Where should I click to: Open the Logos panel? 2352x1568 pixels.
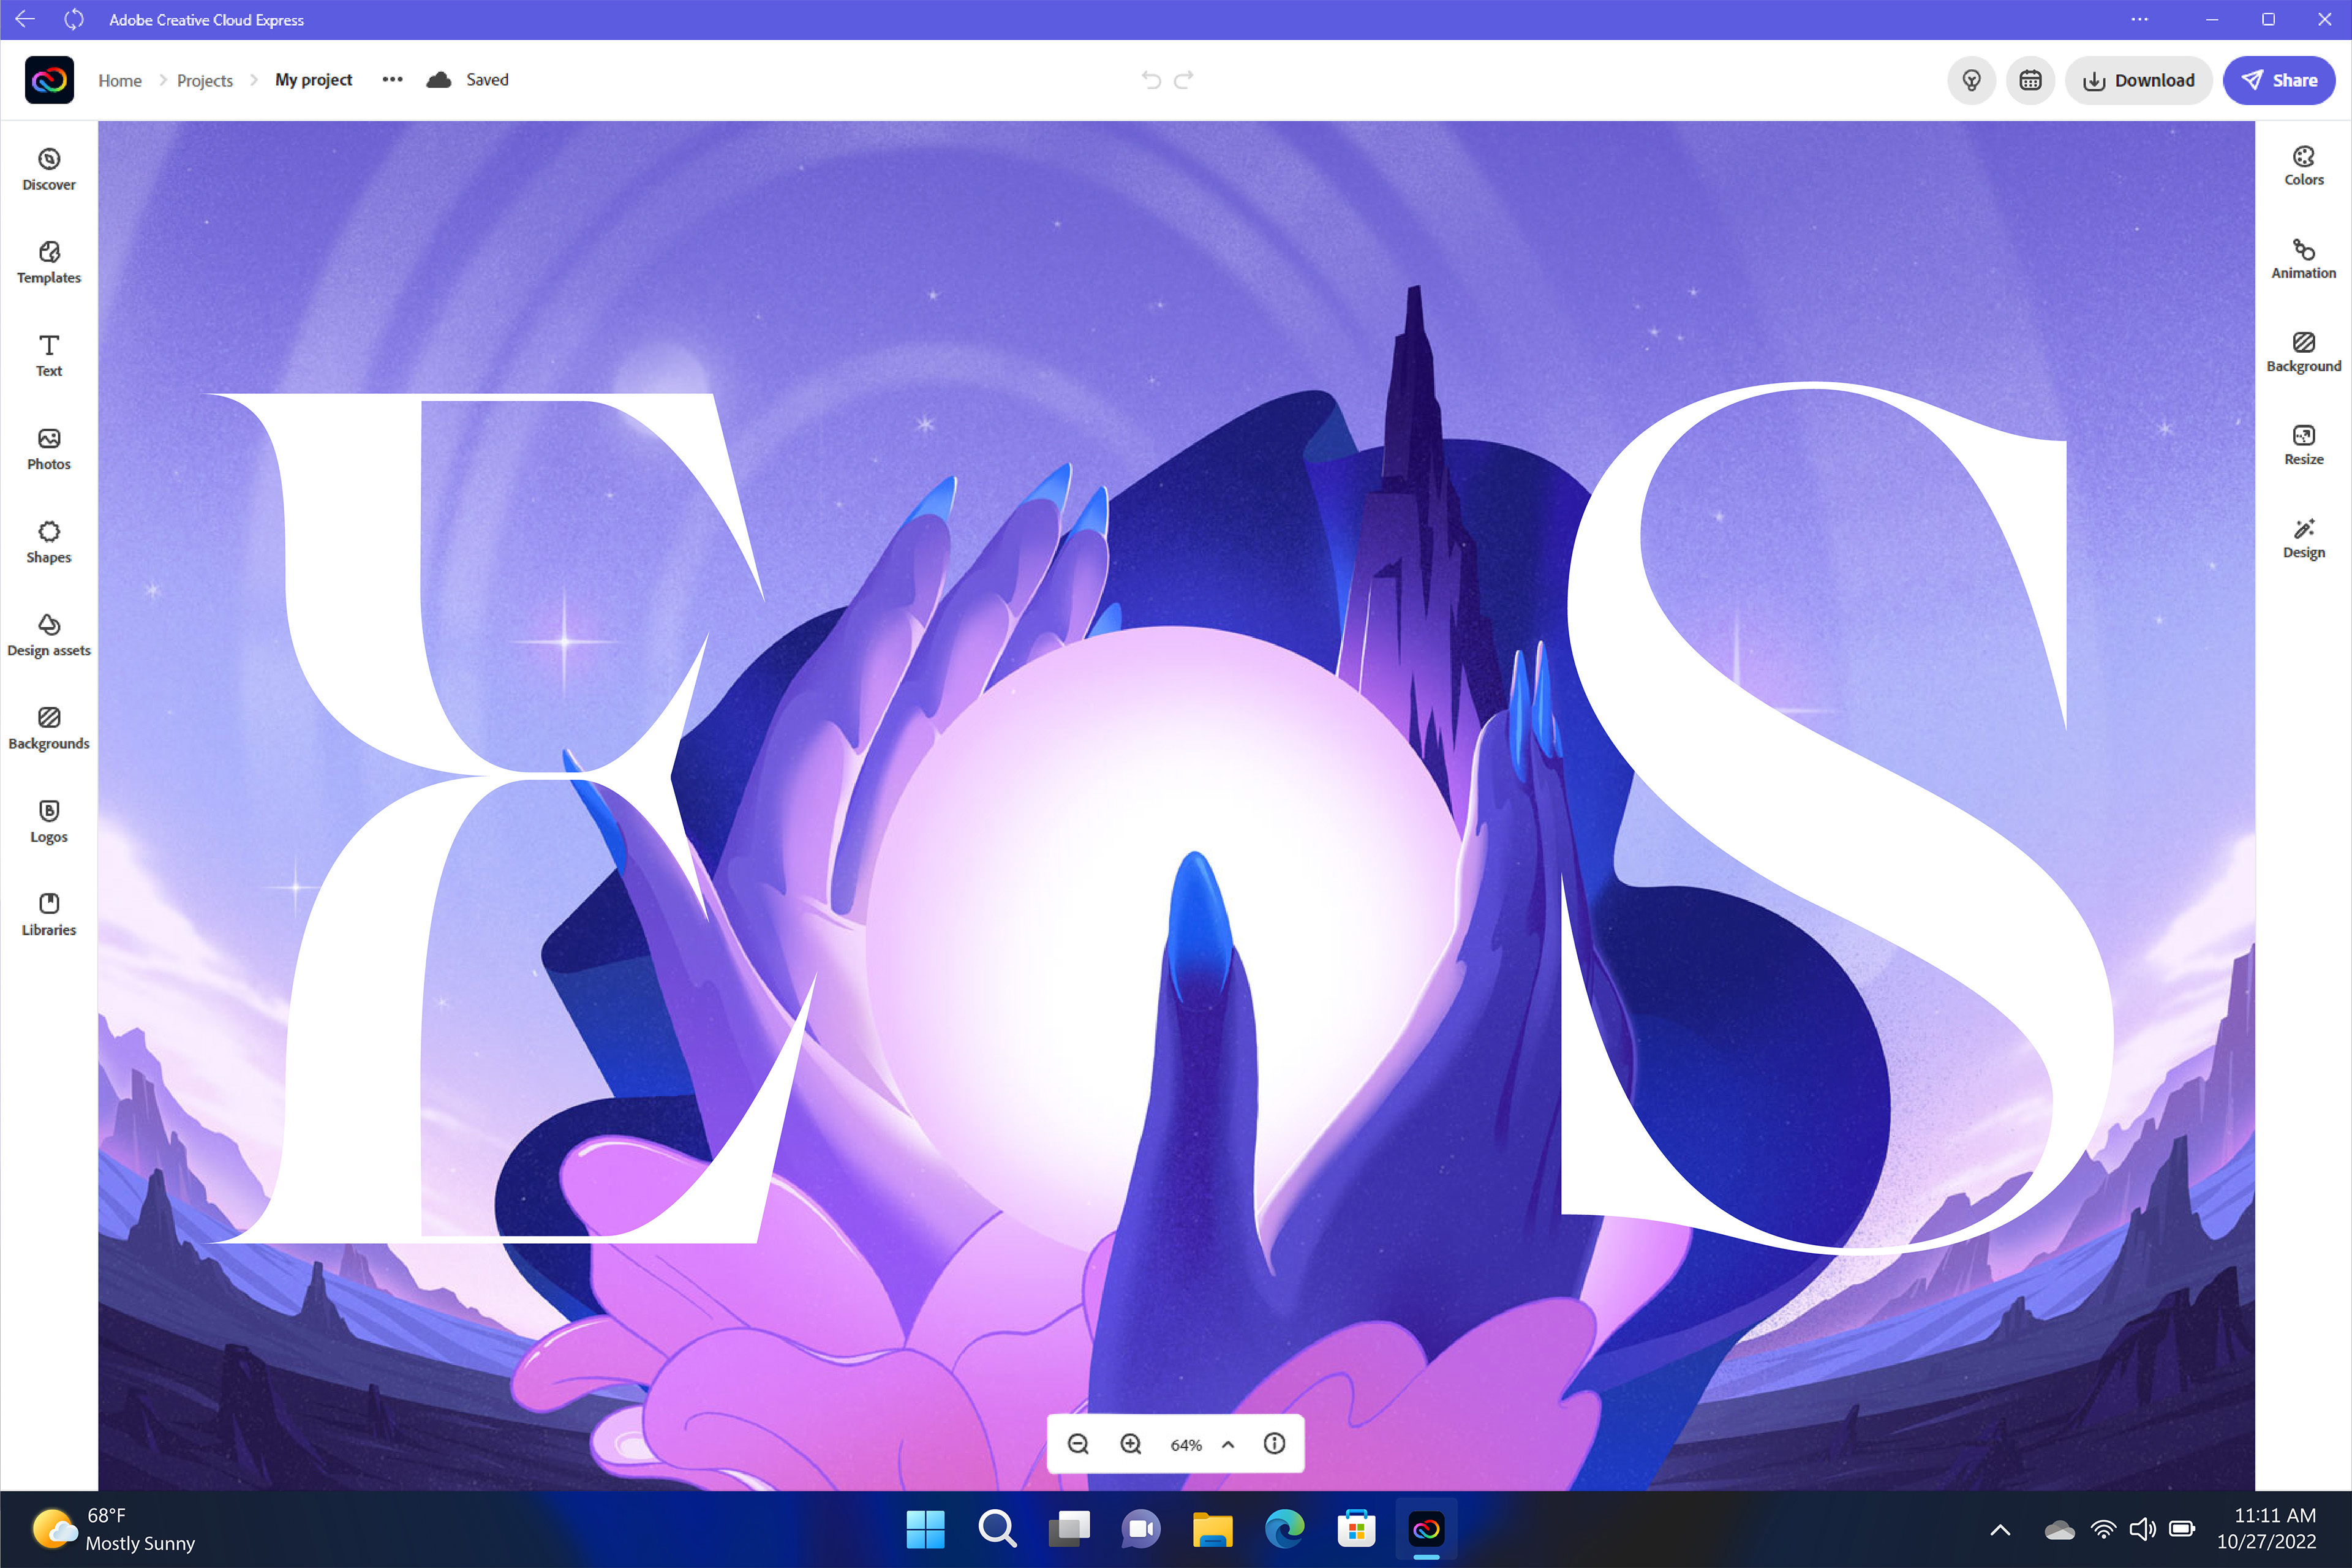coord(49,821)
